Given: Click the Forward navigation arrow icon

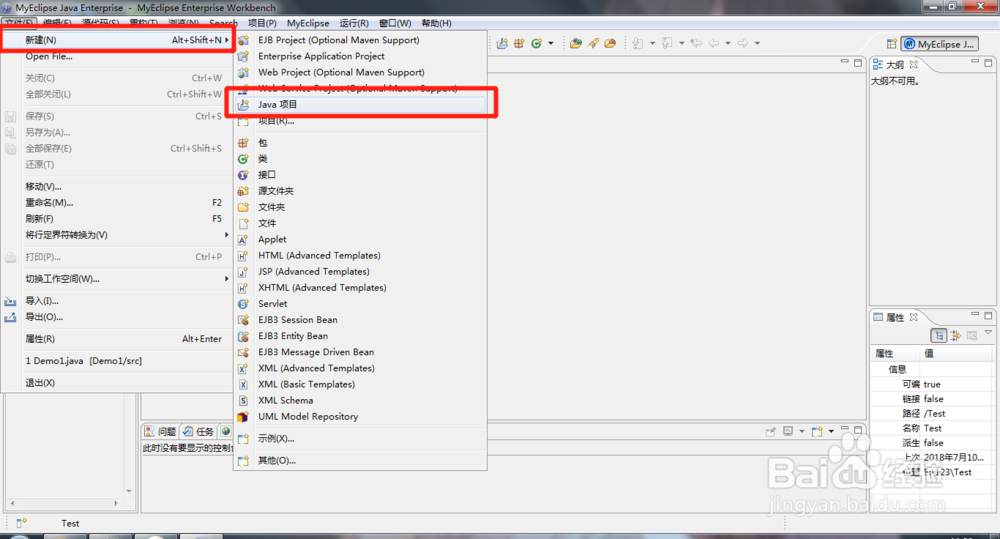Looking at the screenshot, I should (x=743, y=43).
